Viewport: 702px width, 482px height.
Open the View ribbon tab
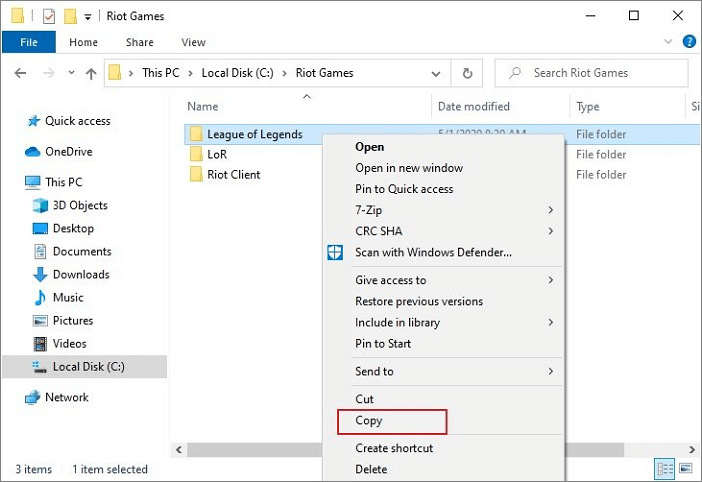tap(193, 42)
